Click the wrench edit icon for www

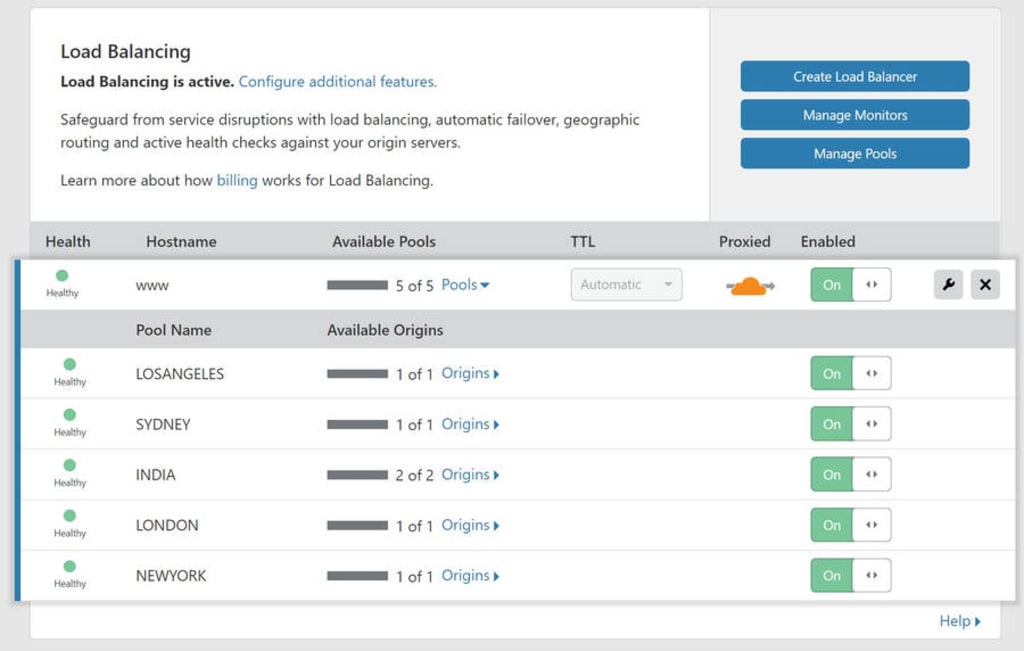[x=948, y=285]
